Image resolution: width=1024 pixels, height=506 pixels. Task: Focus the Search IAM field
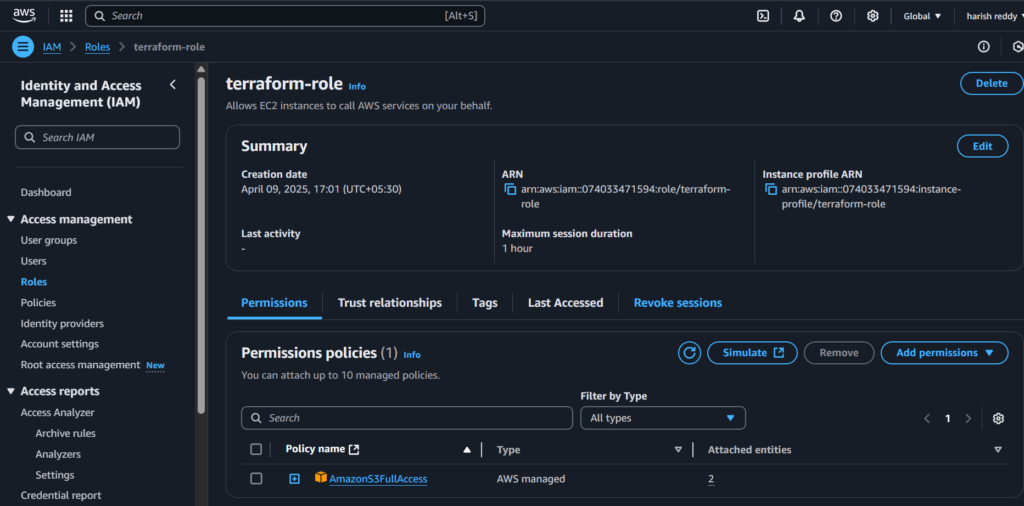pyautogui.click(x=97, y=138)
